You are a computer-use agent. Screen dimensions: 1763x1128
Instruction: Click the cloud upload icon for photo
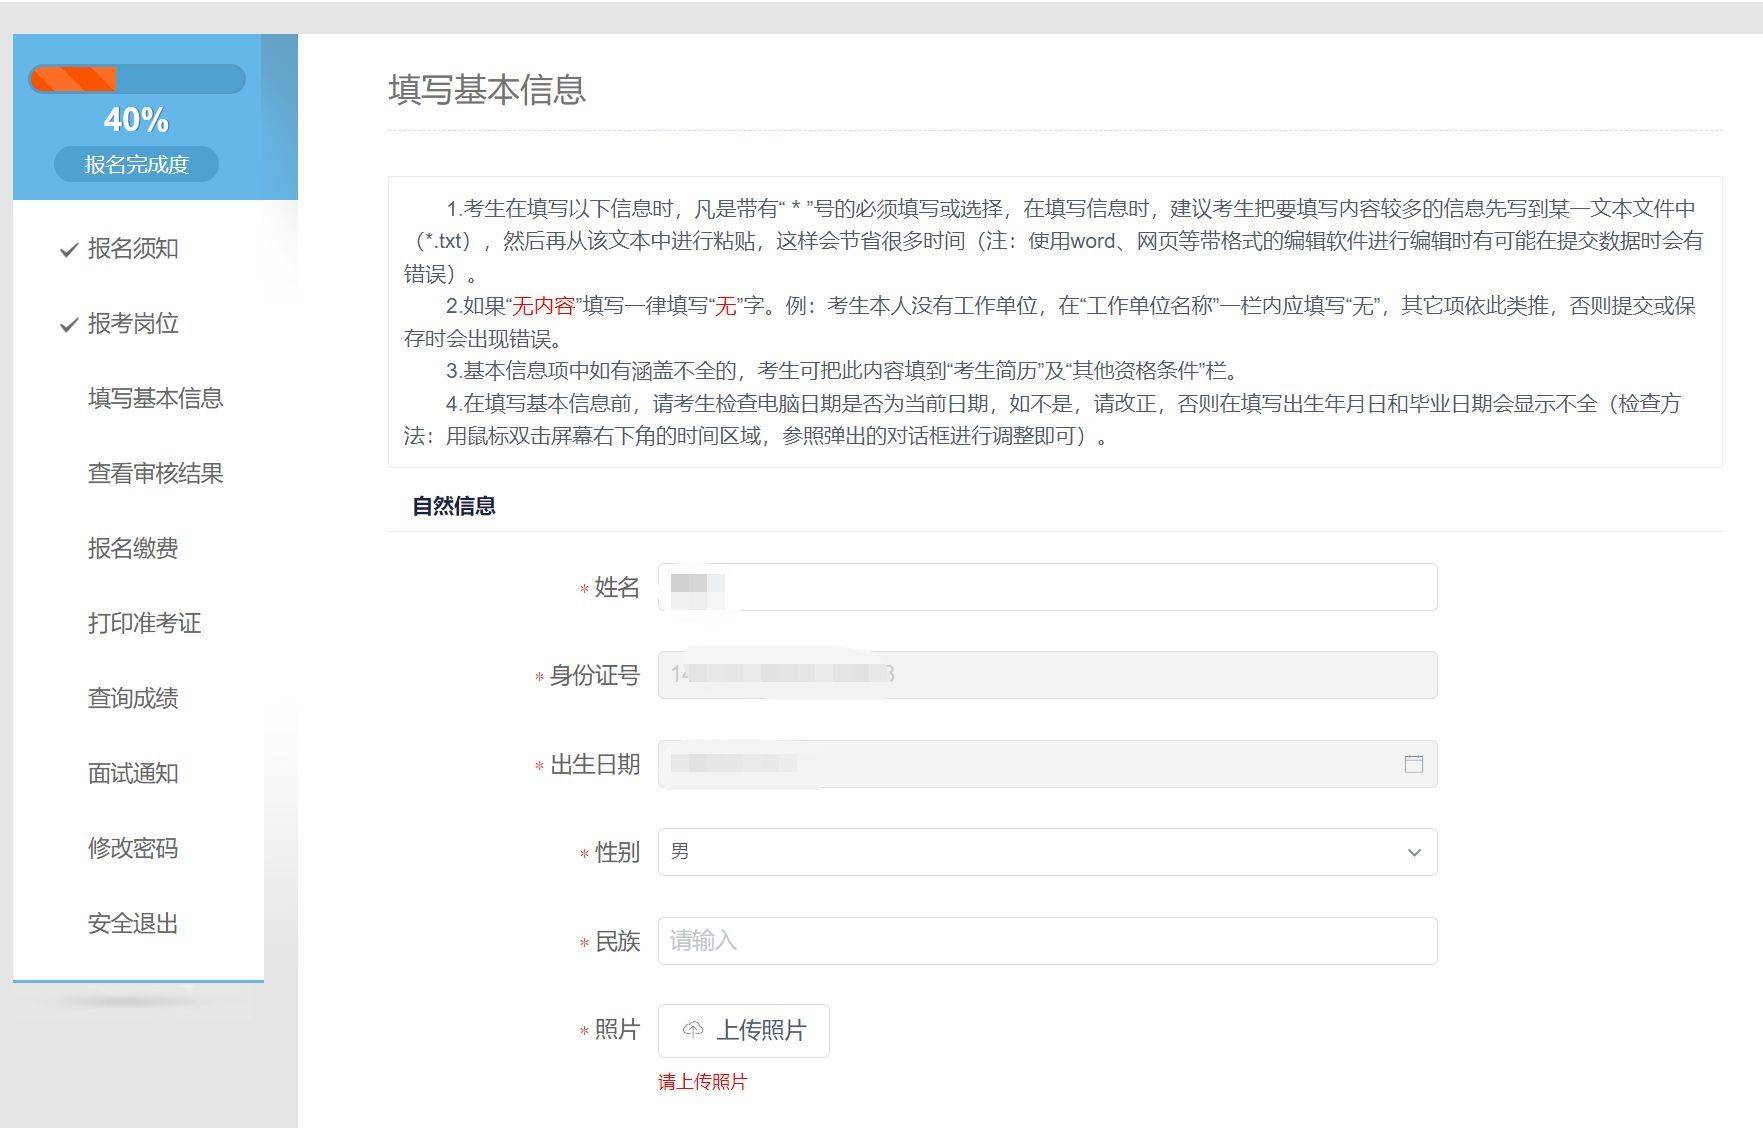coord(692,1030)
